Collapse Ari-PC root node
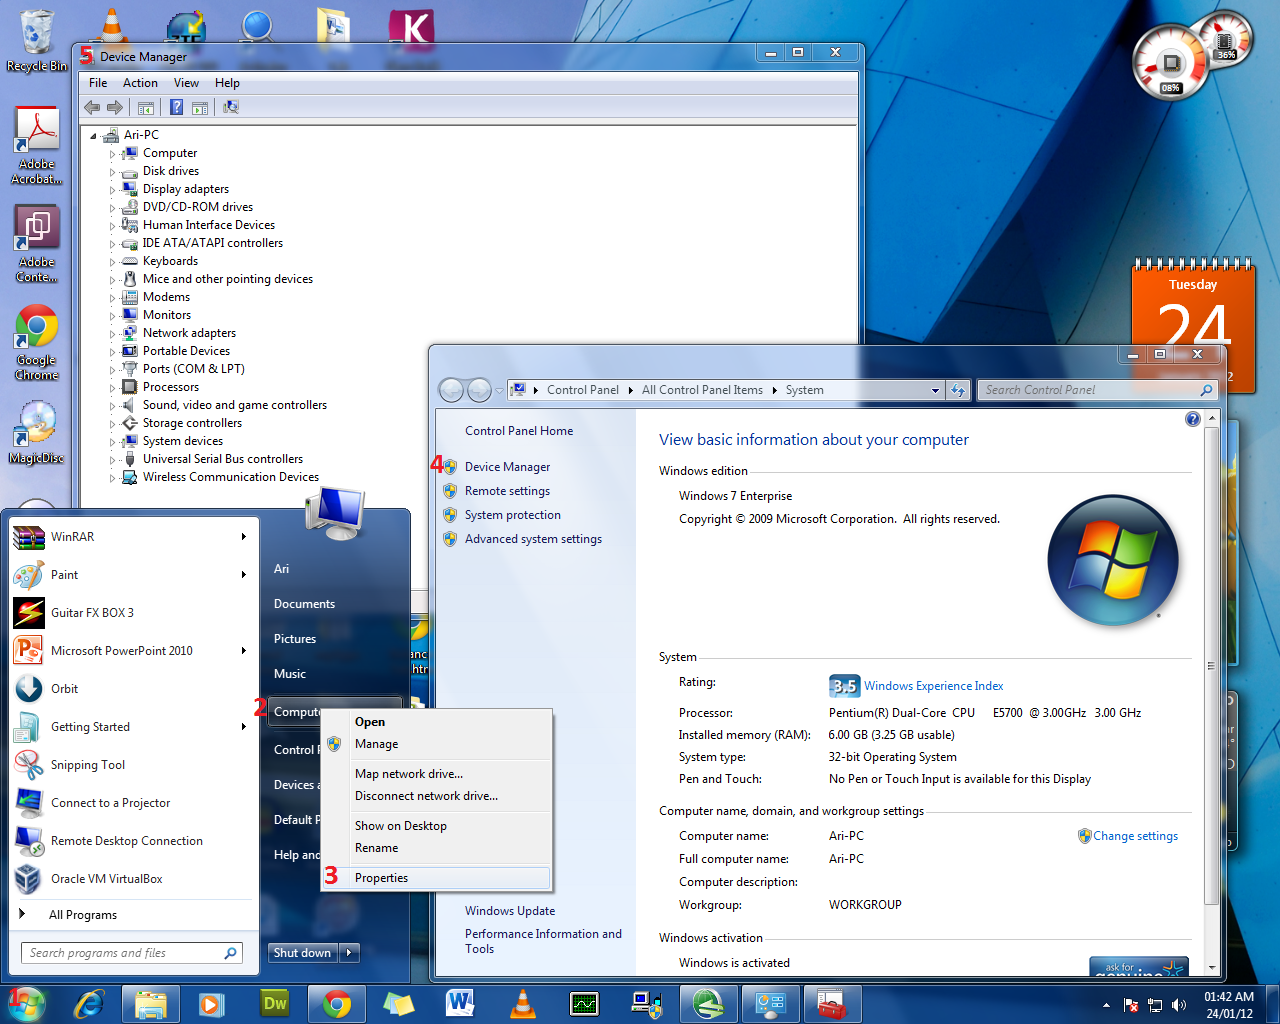 click(x=94, y=136)
